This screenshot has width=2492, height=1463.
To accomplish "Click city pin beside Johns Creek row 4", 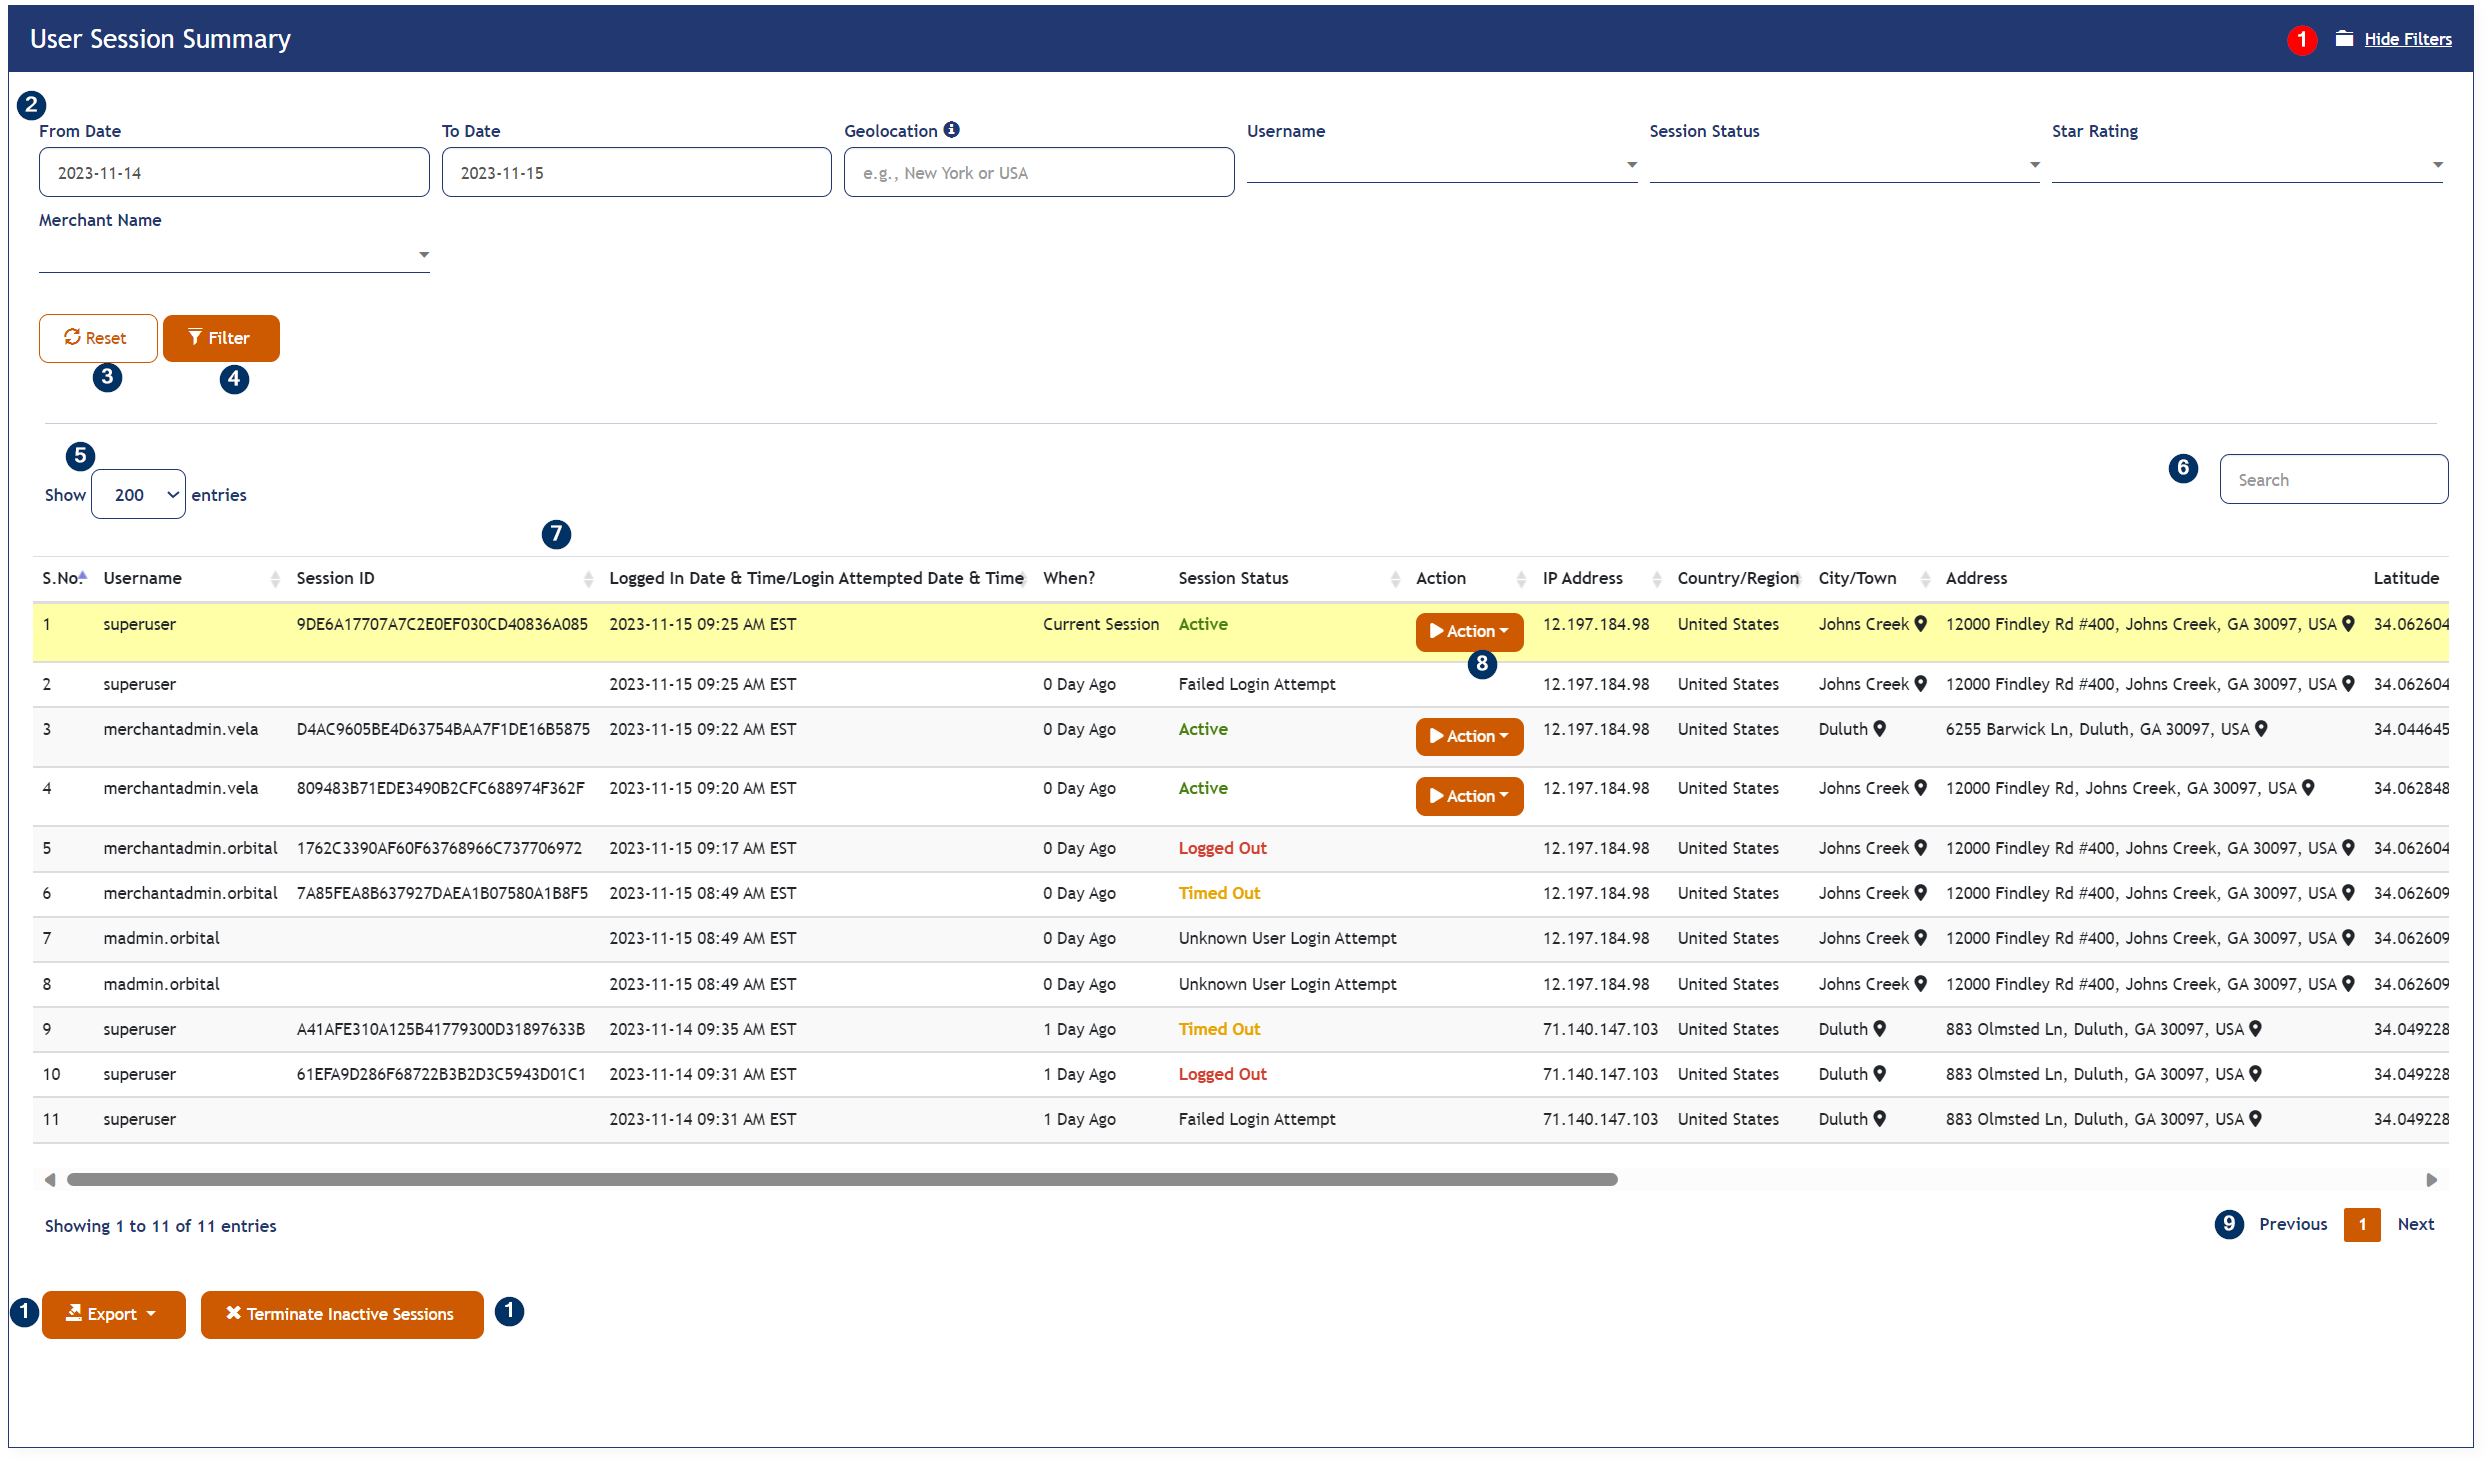I will click(x=1920, y=788).
